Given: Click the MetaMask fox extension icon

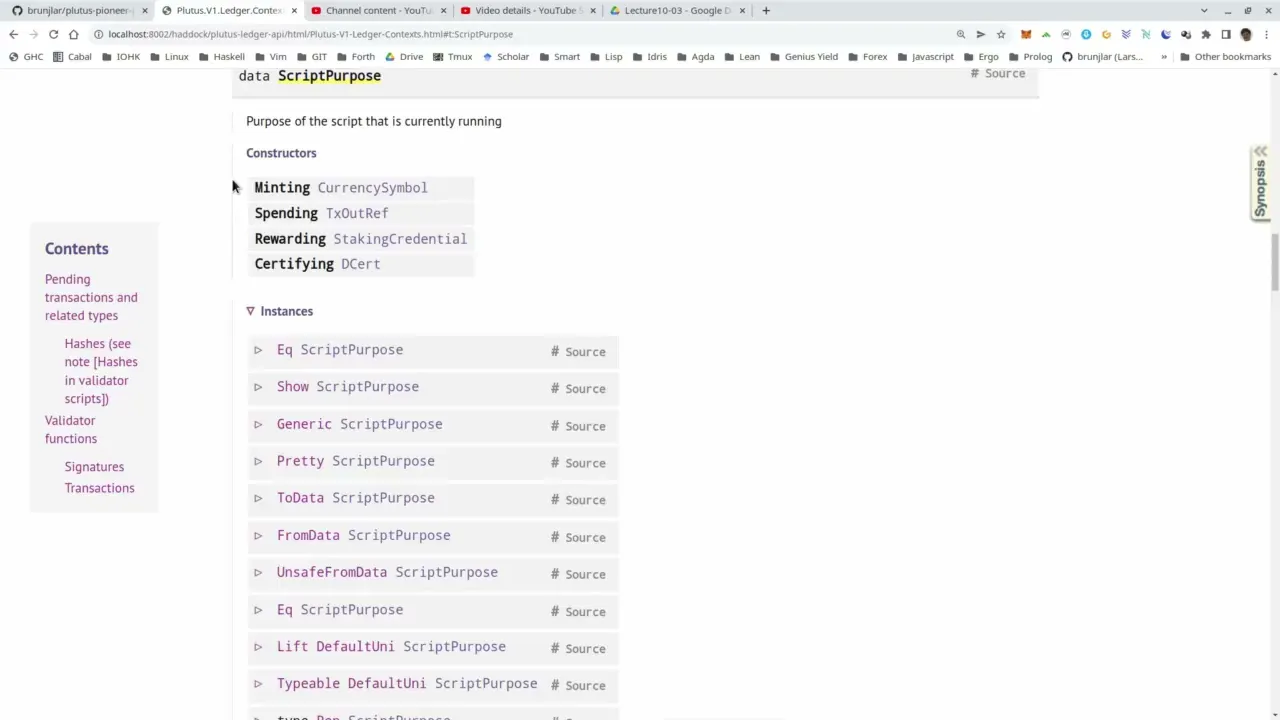Looking at the screenshot, I should [1025, 34].
